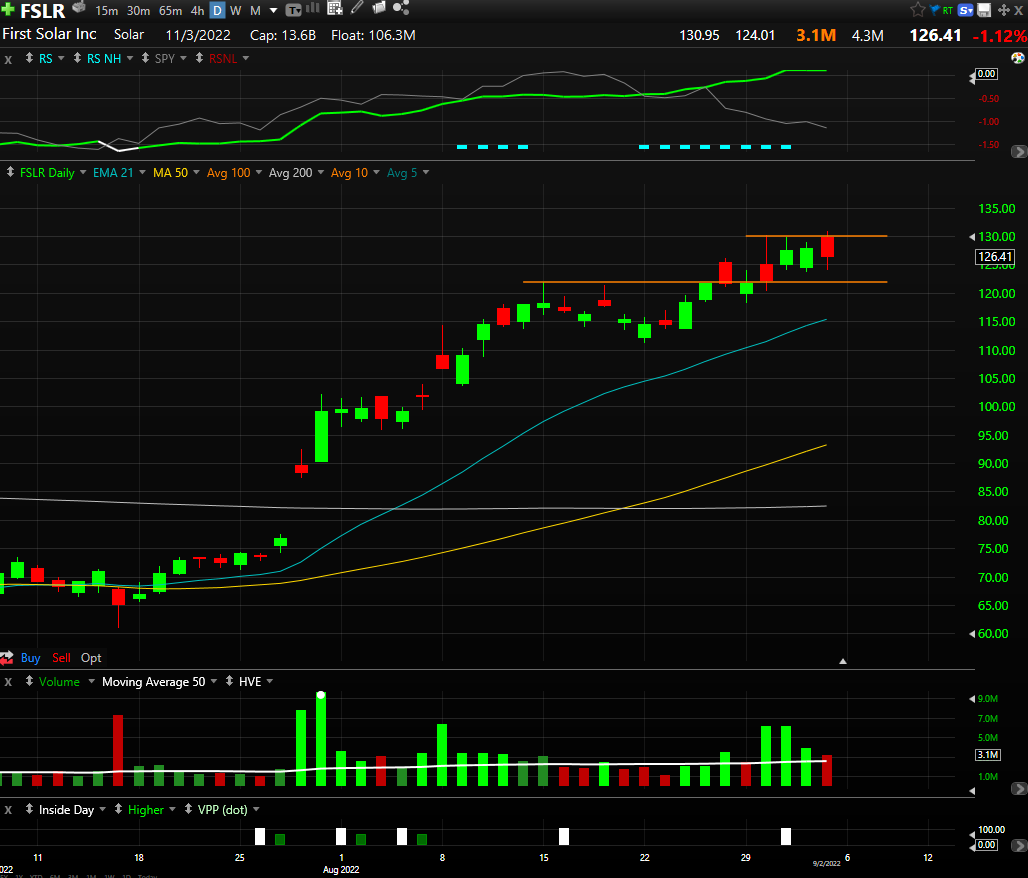Close the RS indicator pane with x
Image resolution: width=1028 pixels, height=878 pixels.
click(8, 59)
